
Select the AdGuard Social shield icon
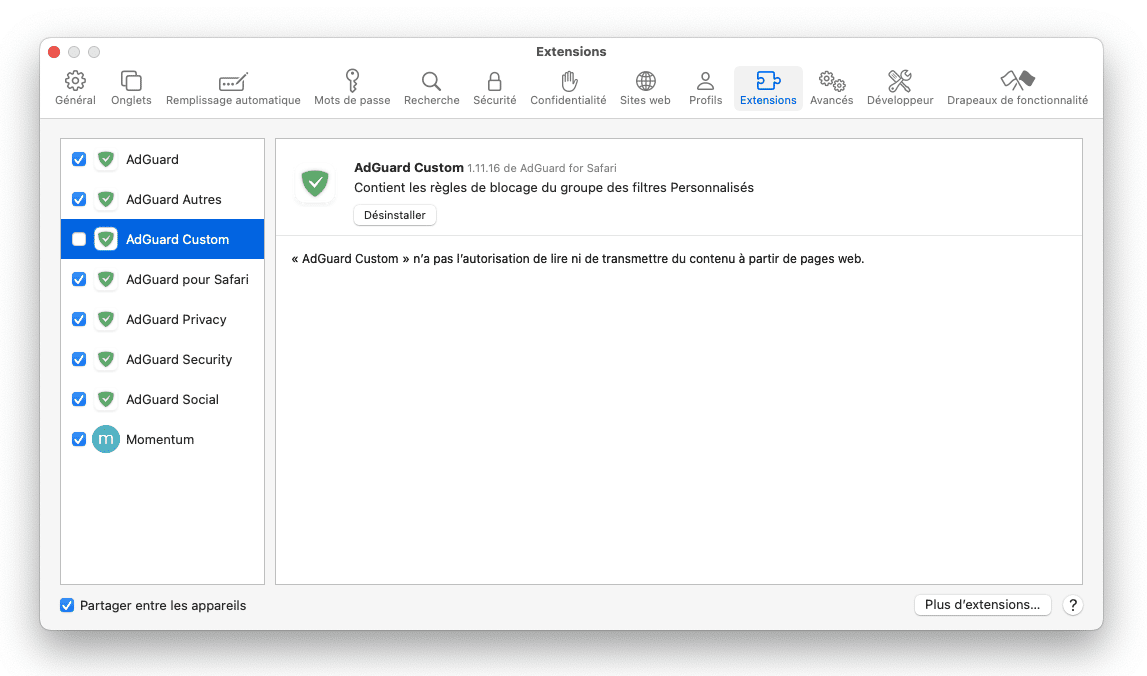pyautogui.click(x=106, y=399)
